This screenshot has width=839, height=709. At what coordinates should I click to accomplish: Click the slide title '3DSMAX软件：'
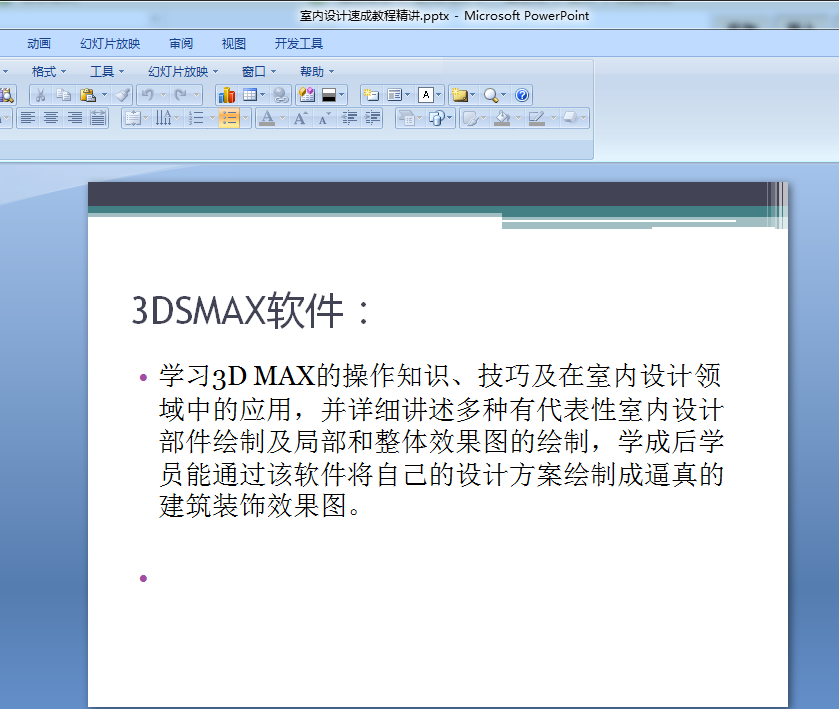pos(250,311)
